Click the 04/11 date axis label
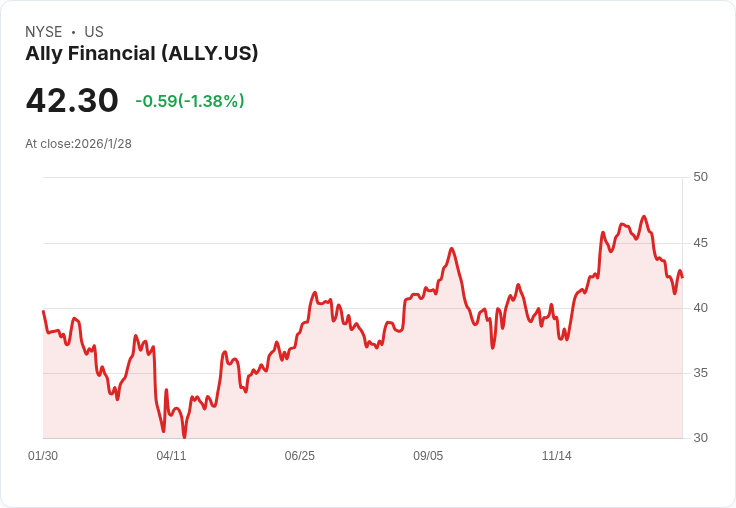Image resolution: width=736 pixels, height=508 pixels. pyautogui.click(x=171, y=455)
